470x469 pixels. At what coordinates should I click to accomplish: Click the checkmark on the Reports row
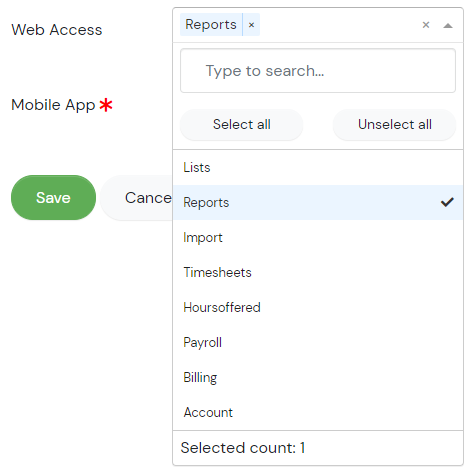point(447,202)
